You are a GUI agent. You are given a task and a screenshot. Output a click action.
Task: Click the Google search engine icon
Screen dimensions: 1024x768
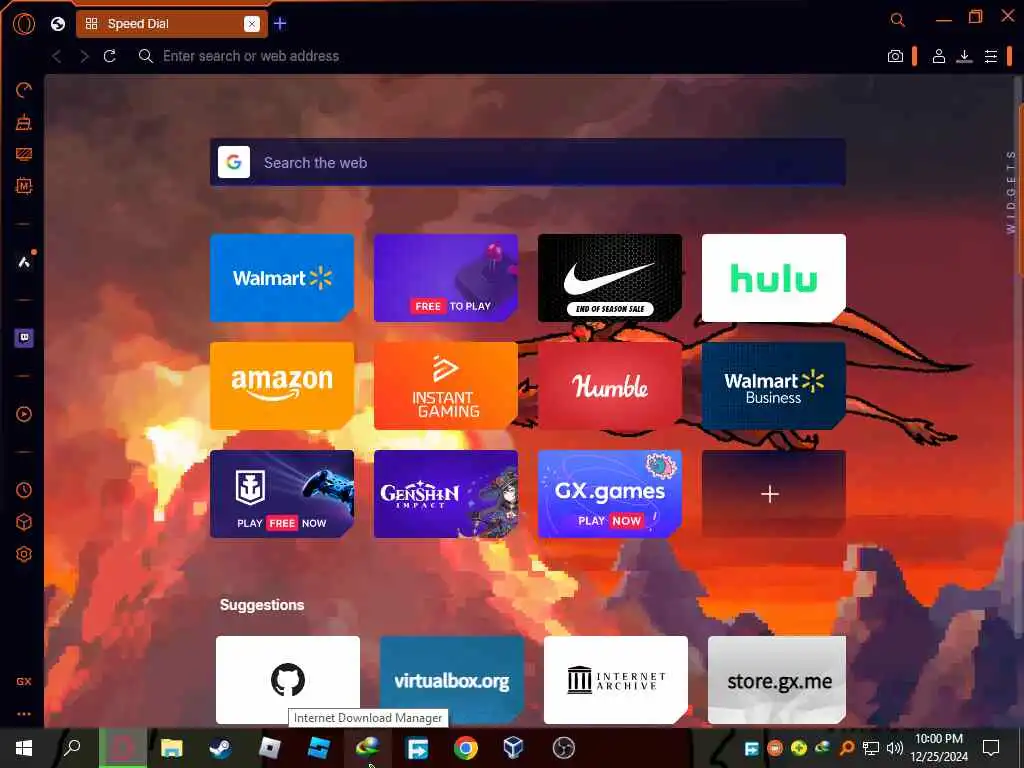tap(234, 162)
